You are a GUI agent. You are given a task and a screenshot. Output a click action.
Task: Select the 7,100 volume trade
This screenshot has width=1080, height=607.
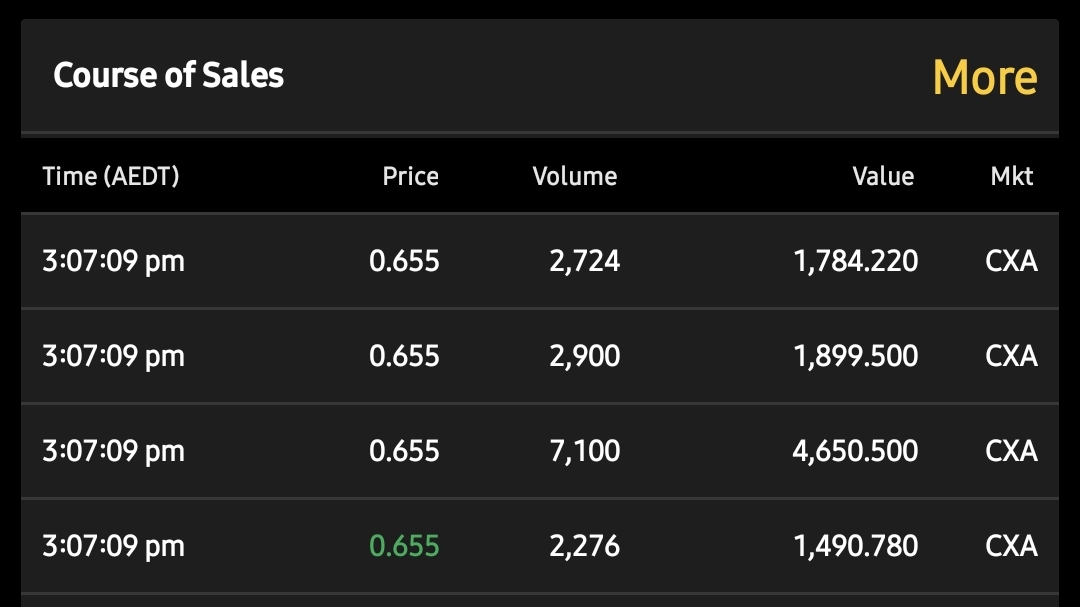tap(585, 451)
